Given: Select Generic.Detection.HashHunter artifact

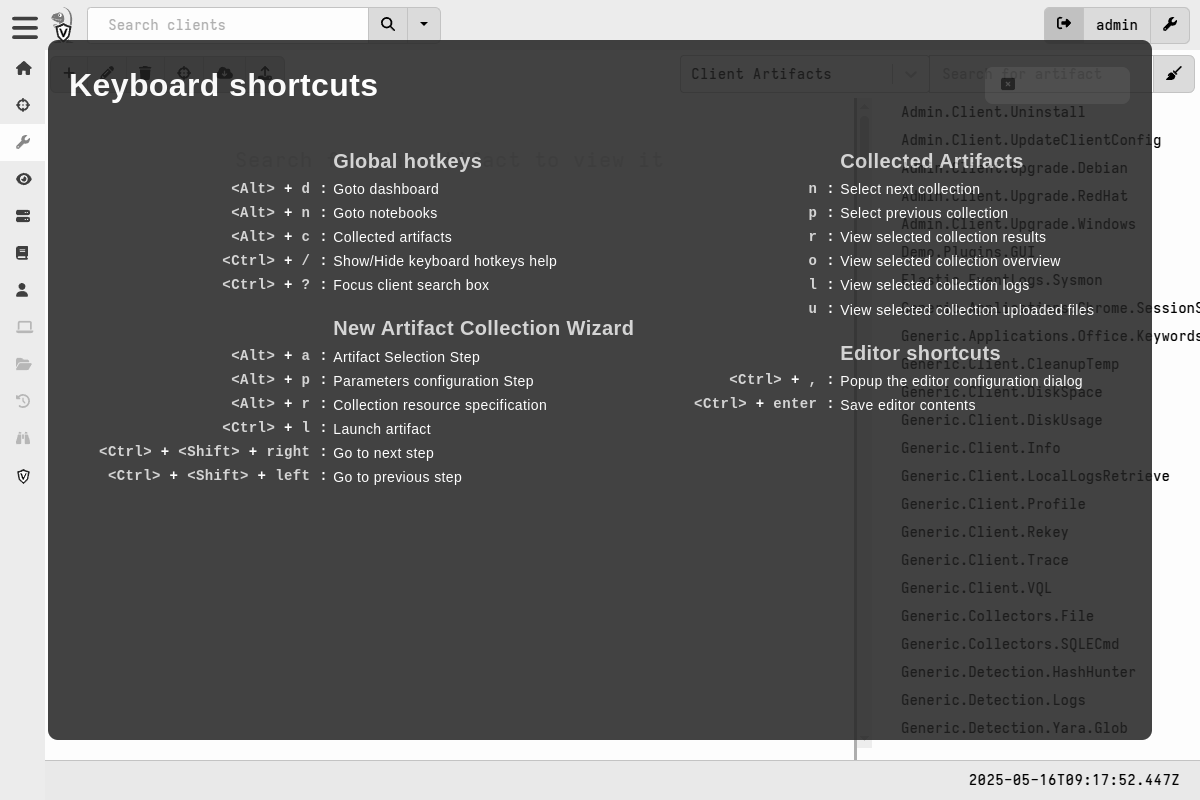Looking at the screenshot, I should point(1018,672).
